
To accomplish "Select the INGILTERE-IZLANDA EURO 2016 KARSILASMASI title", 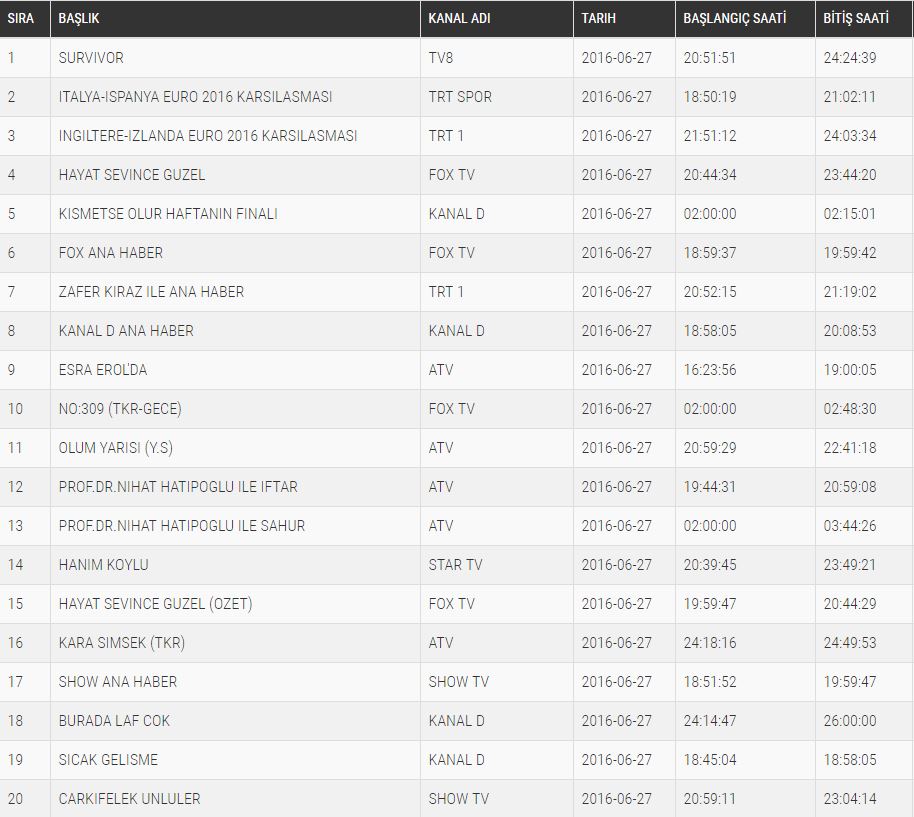I will tap(208, 136).
